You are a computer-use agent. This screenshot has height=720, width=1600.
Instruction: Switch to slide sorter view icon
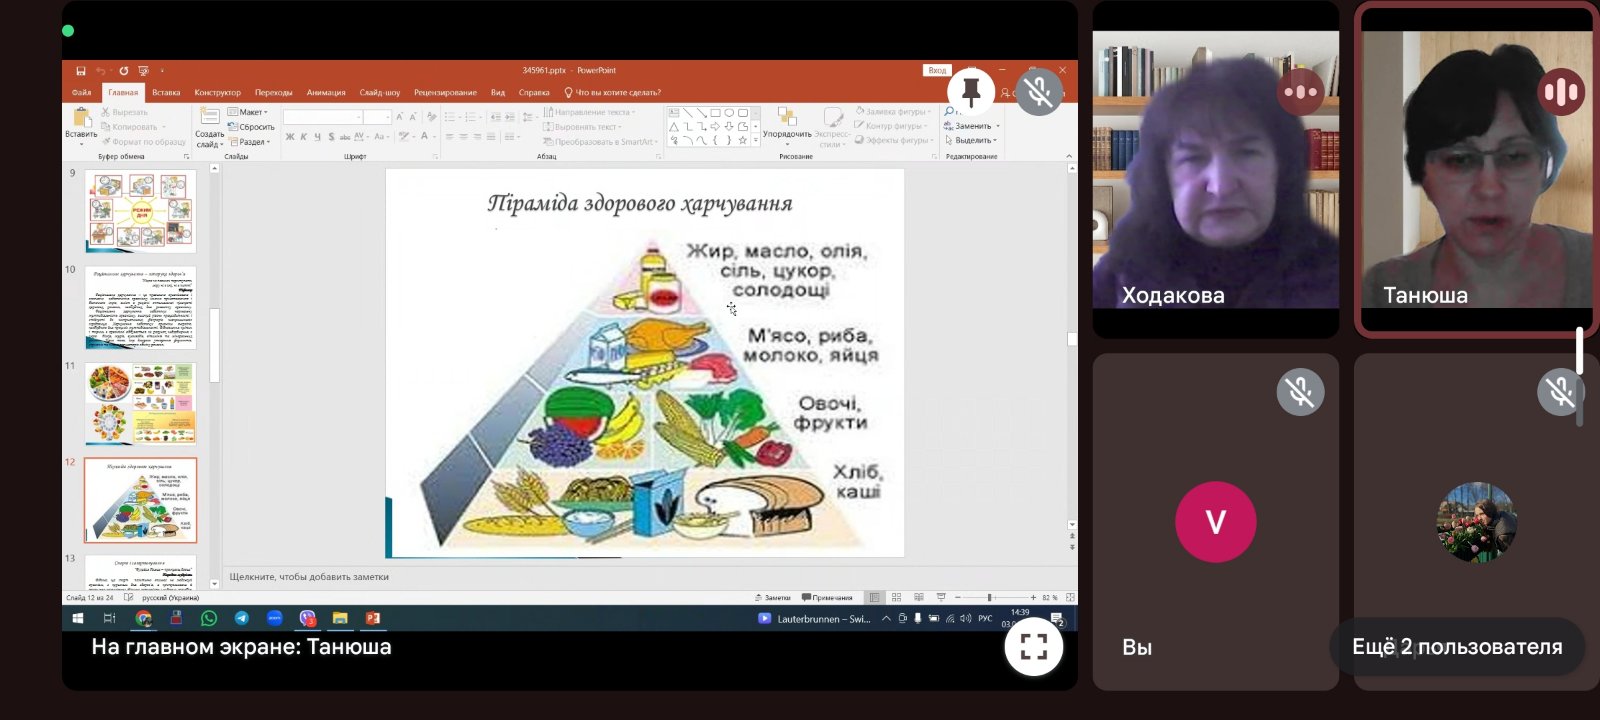click(x=896, y=597)
